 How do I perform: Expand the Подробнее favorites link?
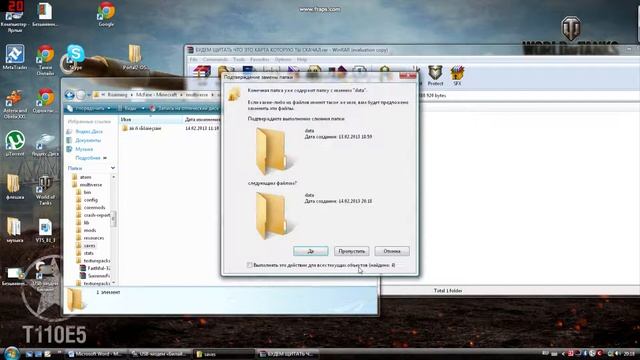[x=91, y=158]
